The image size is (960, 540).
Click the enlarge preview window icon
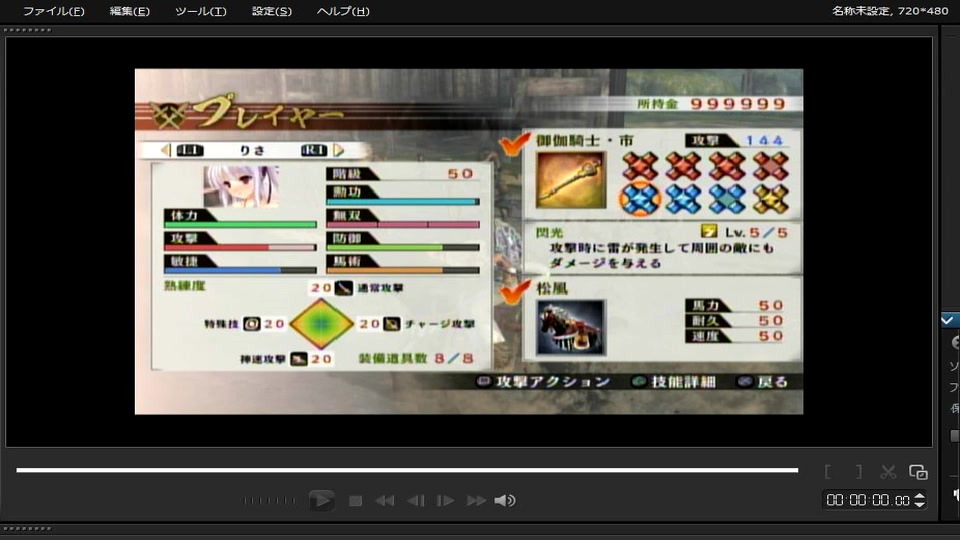click(918, 472)
